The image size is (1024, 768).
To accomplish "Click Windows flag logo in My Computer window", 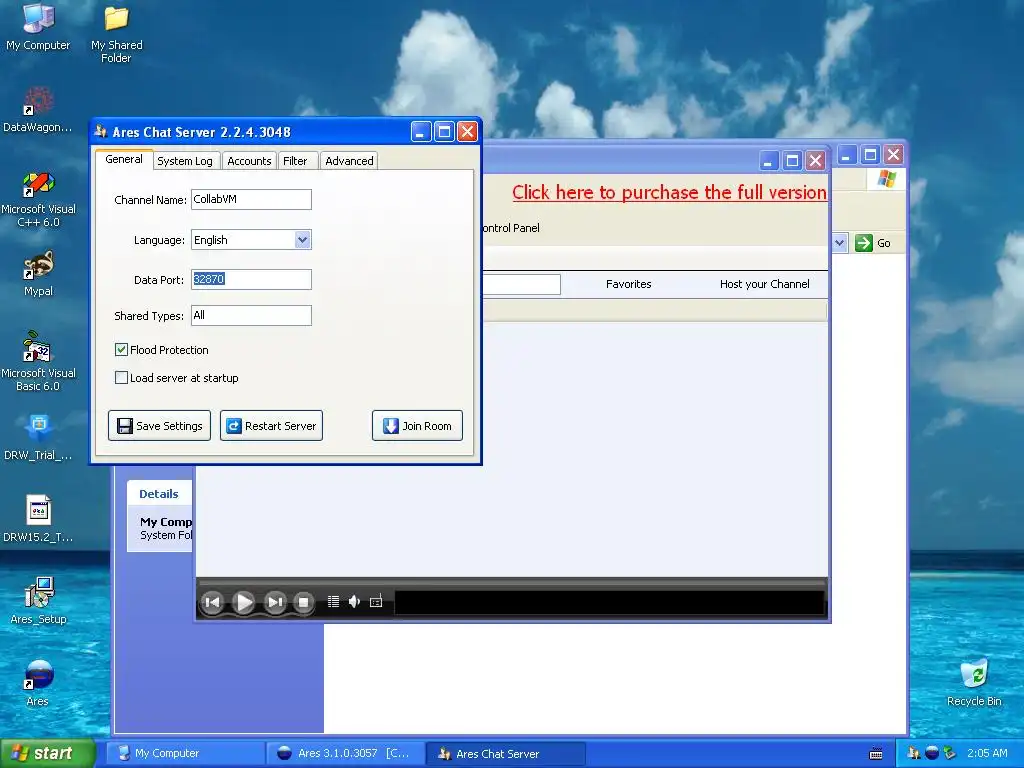I will [x=886, y=178].
